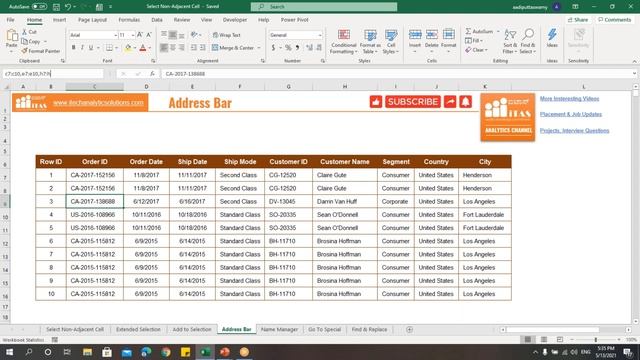This screenshot has height=360, width=640.
Task: Open More Interesting Videos link
Action: (x=569, y=99)
